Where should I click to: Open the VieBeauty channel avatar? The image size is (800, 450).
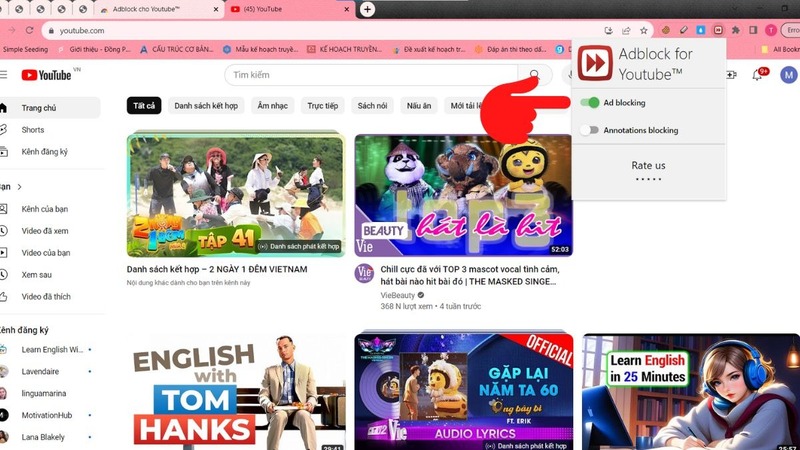point(364,273)
